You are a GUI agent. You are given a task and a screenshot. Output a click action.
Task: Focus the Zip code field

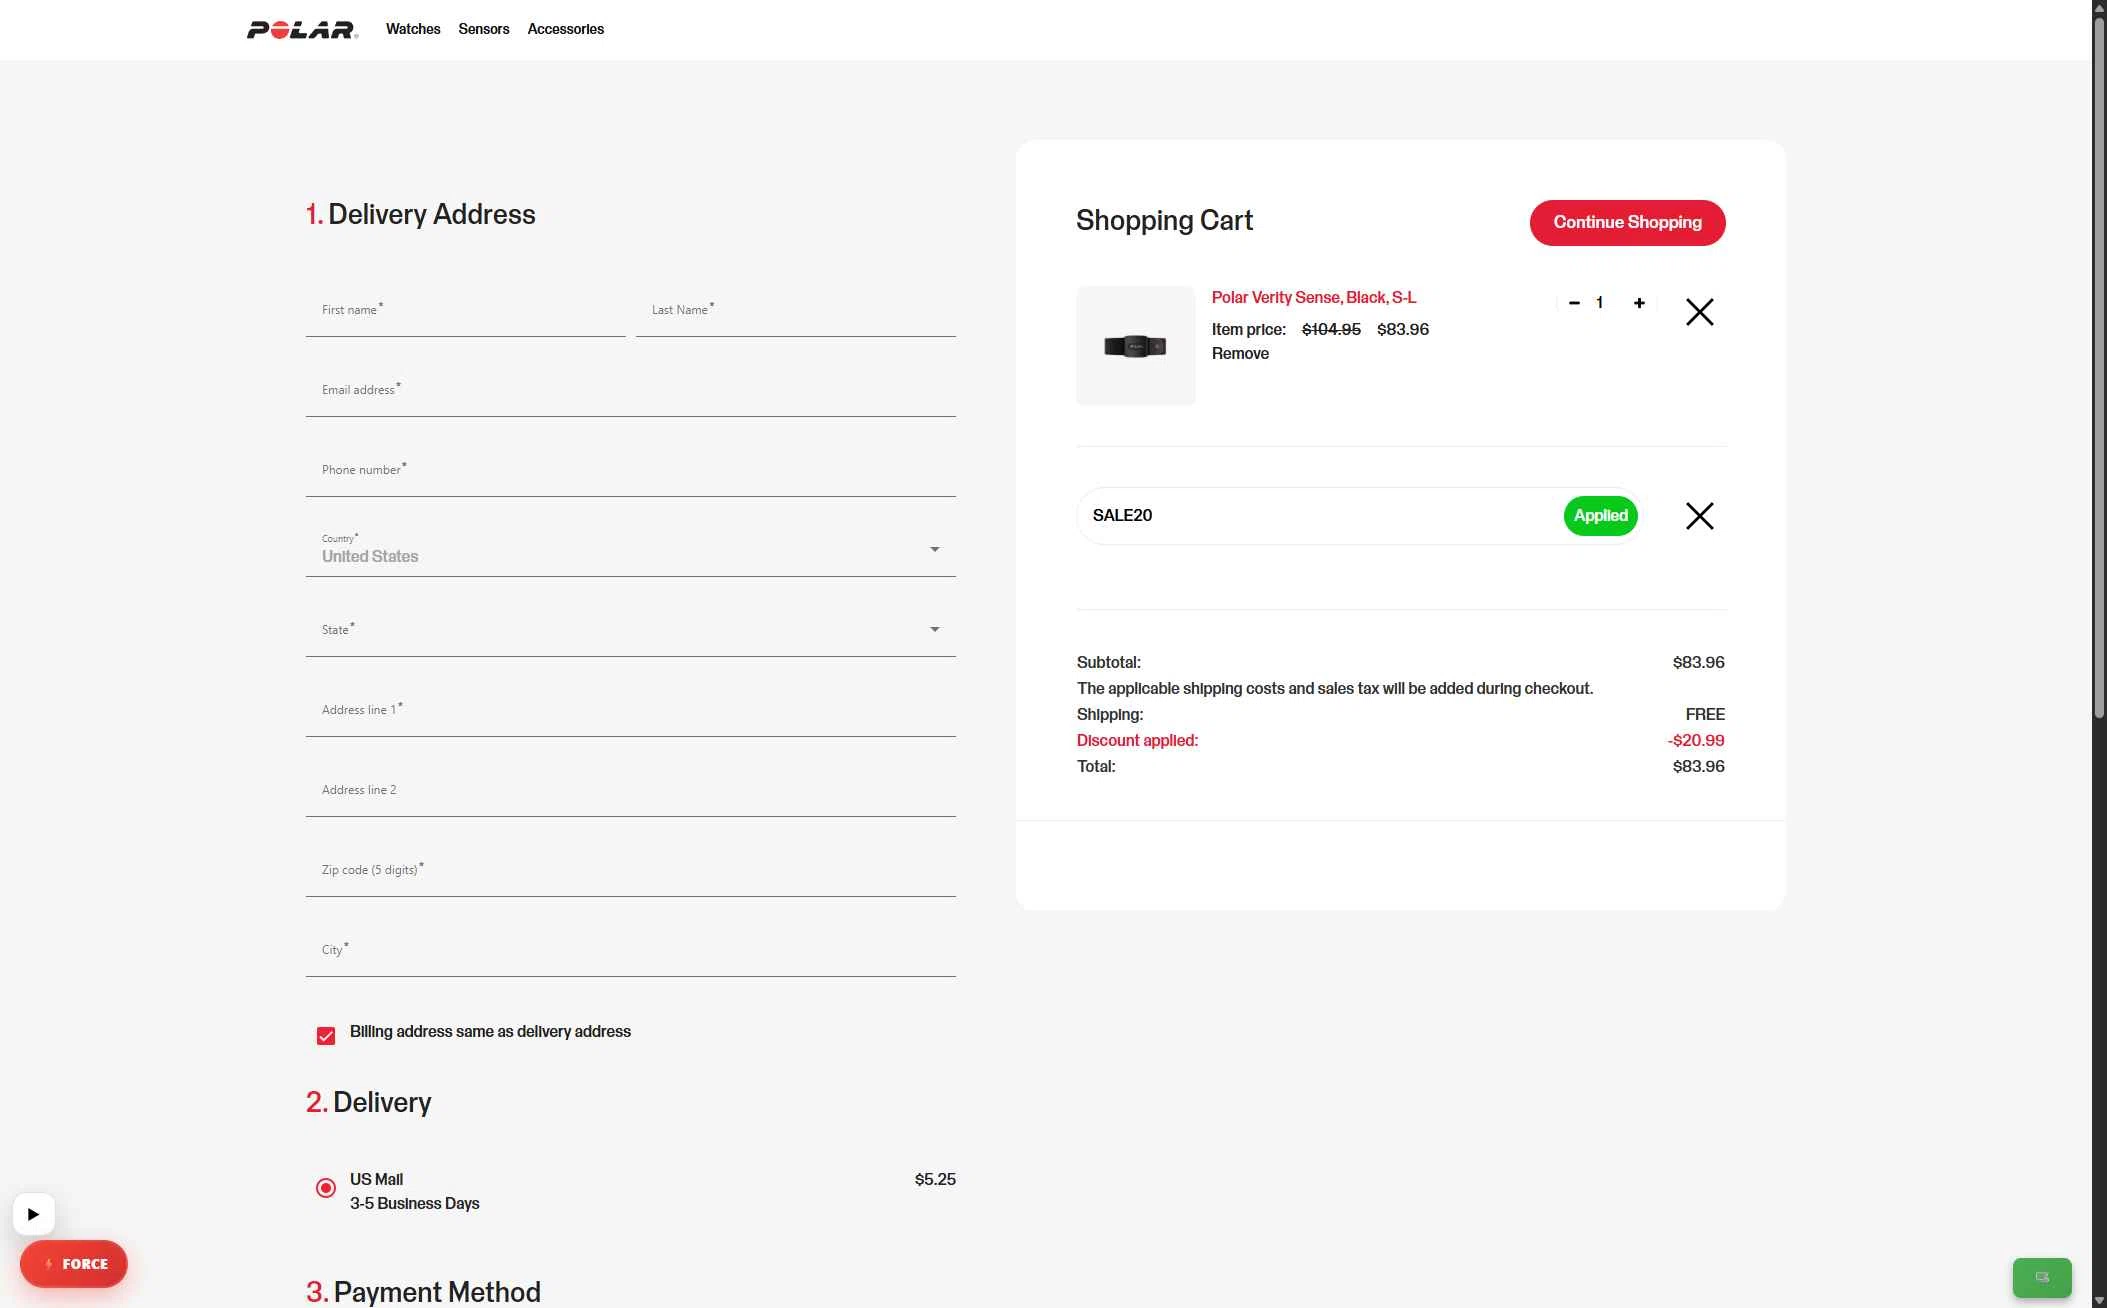tap(631, 871)
